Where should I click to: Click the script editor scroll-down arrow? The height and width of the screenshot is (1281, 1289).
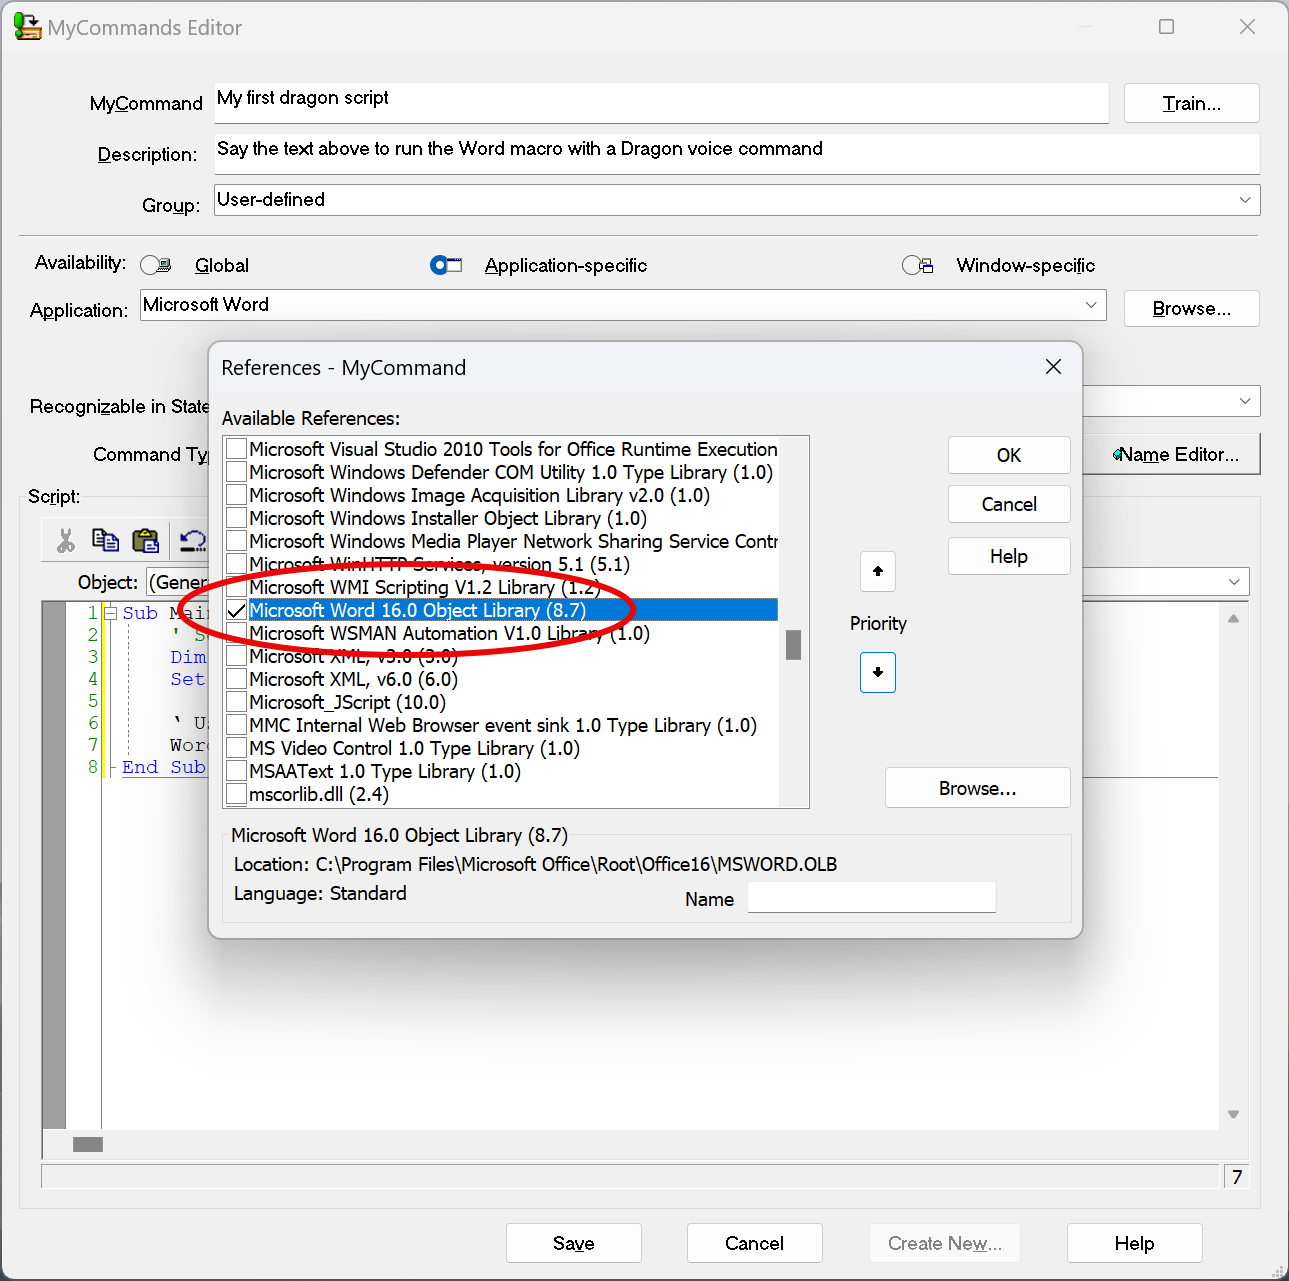pos(1233,1114)
